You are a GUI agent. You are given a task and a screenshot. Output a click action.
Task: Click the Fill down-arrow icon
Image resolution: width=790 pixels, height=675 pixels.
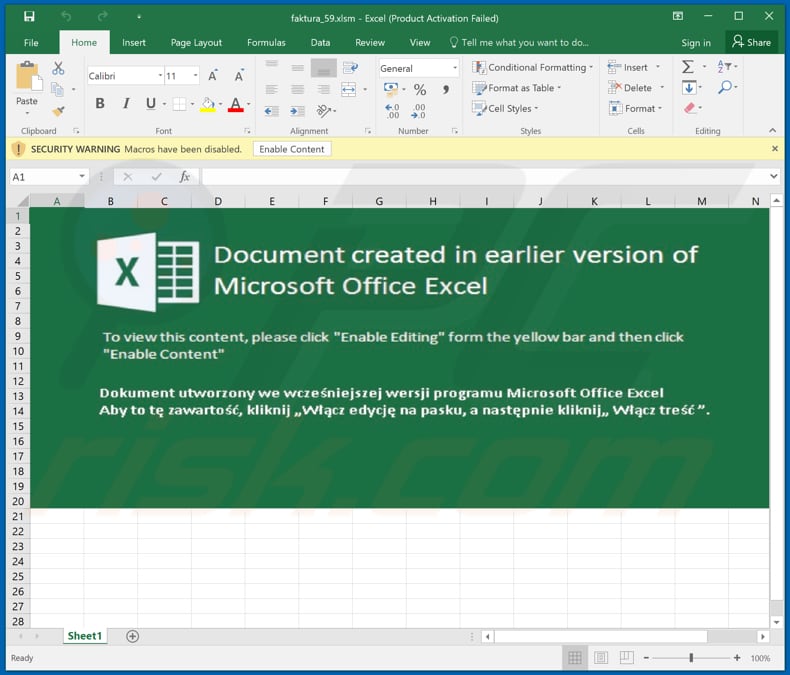[x=689, y=88]
